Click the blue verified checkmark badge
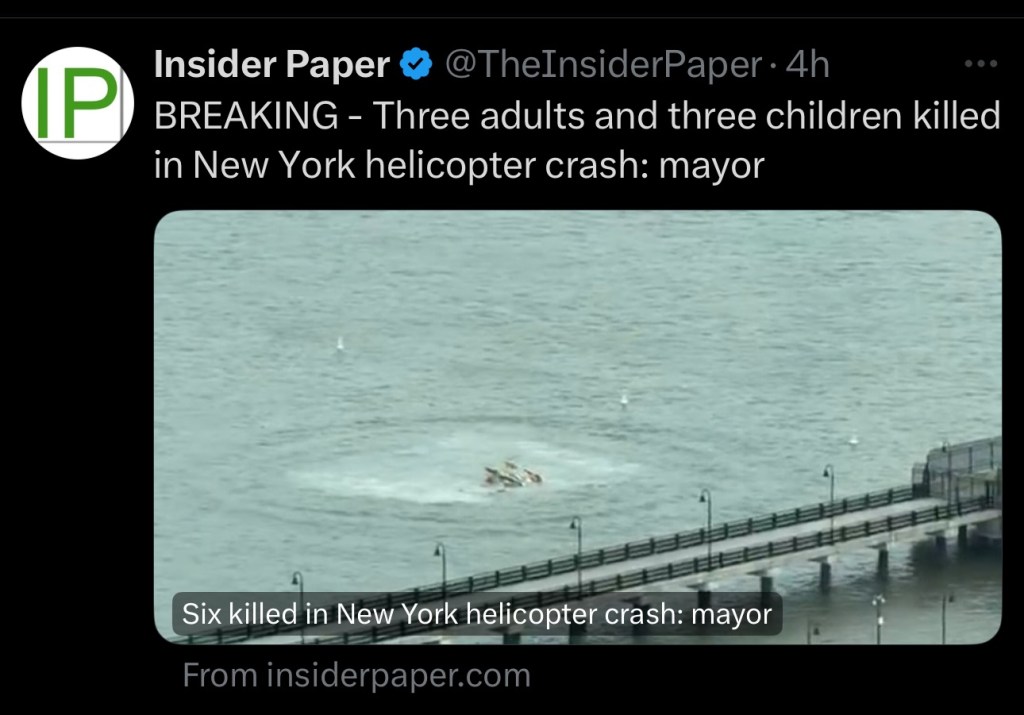This screenshot has width=1024, height=715. pyautogui.click(x=416, y=65)
